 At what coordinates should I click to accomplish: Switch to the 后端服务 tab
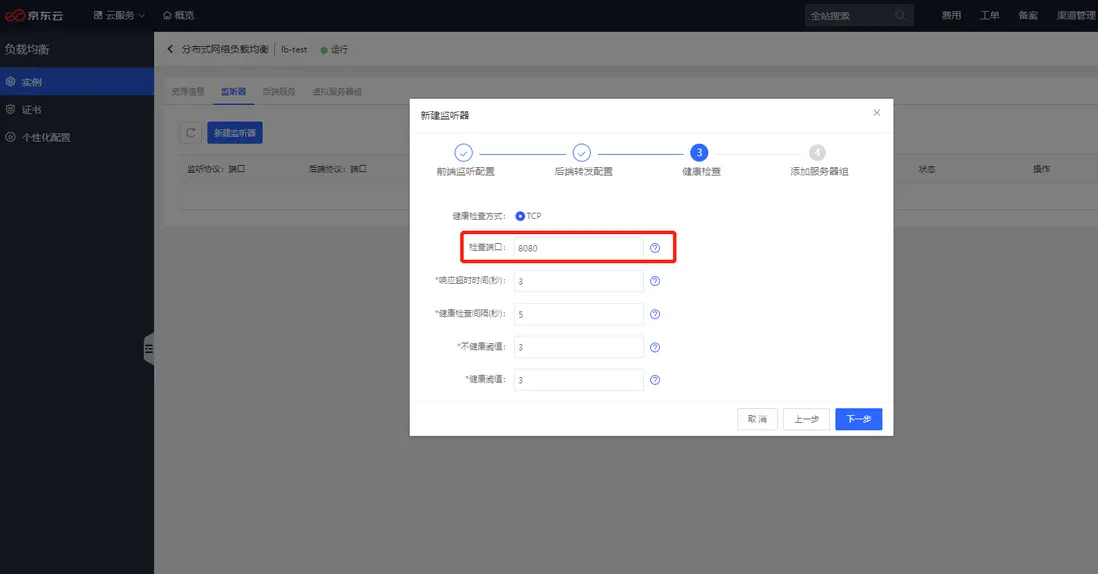point(279,92)
